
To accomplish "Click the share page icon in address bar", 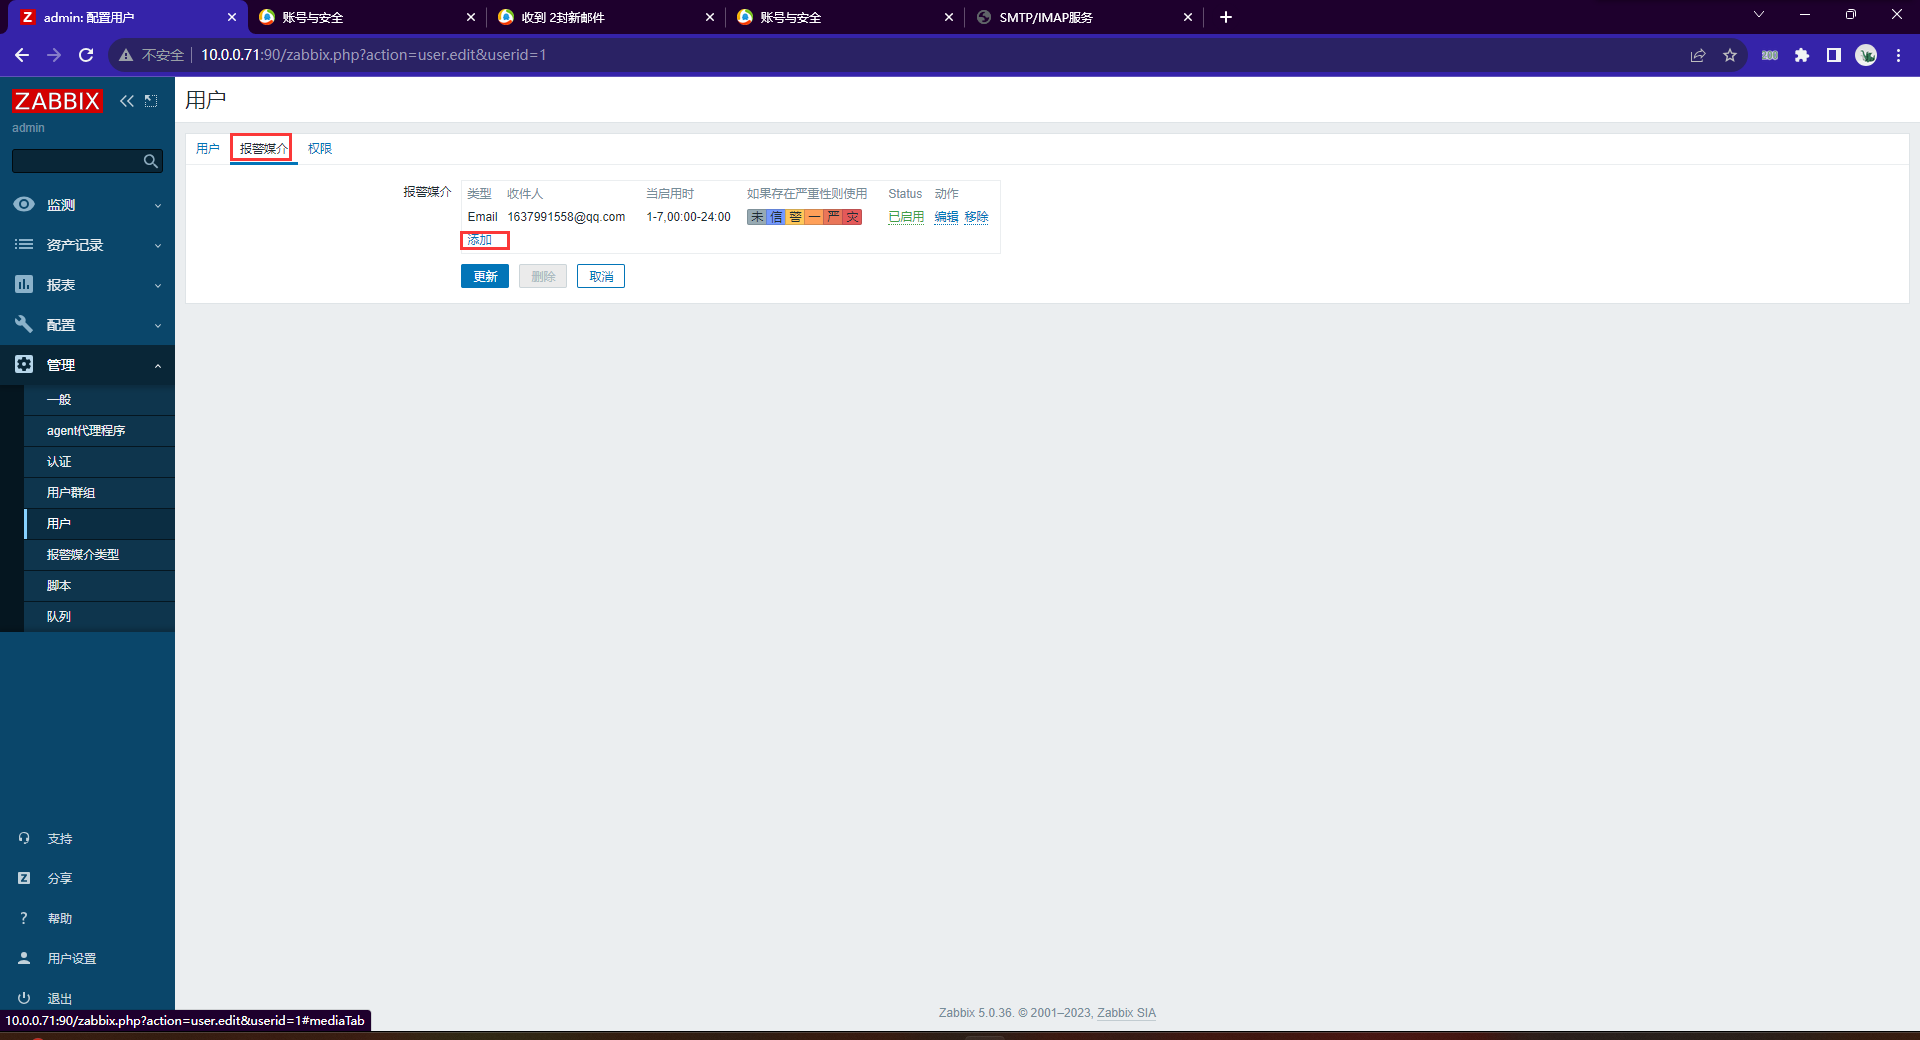I will (x=1698, y=55).
